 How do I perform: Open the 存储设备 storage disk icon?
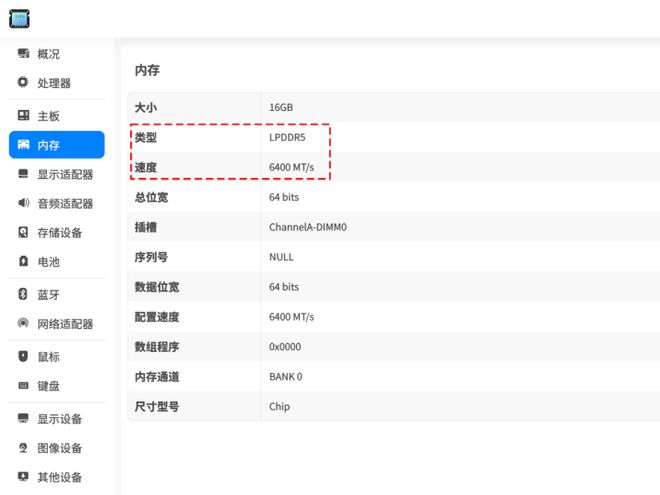(x=23, y=232)
